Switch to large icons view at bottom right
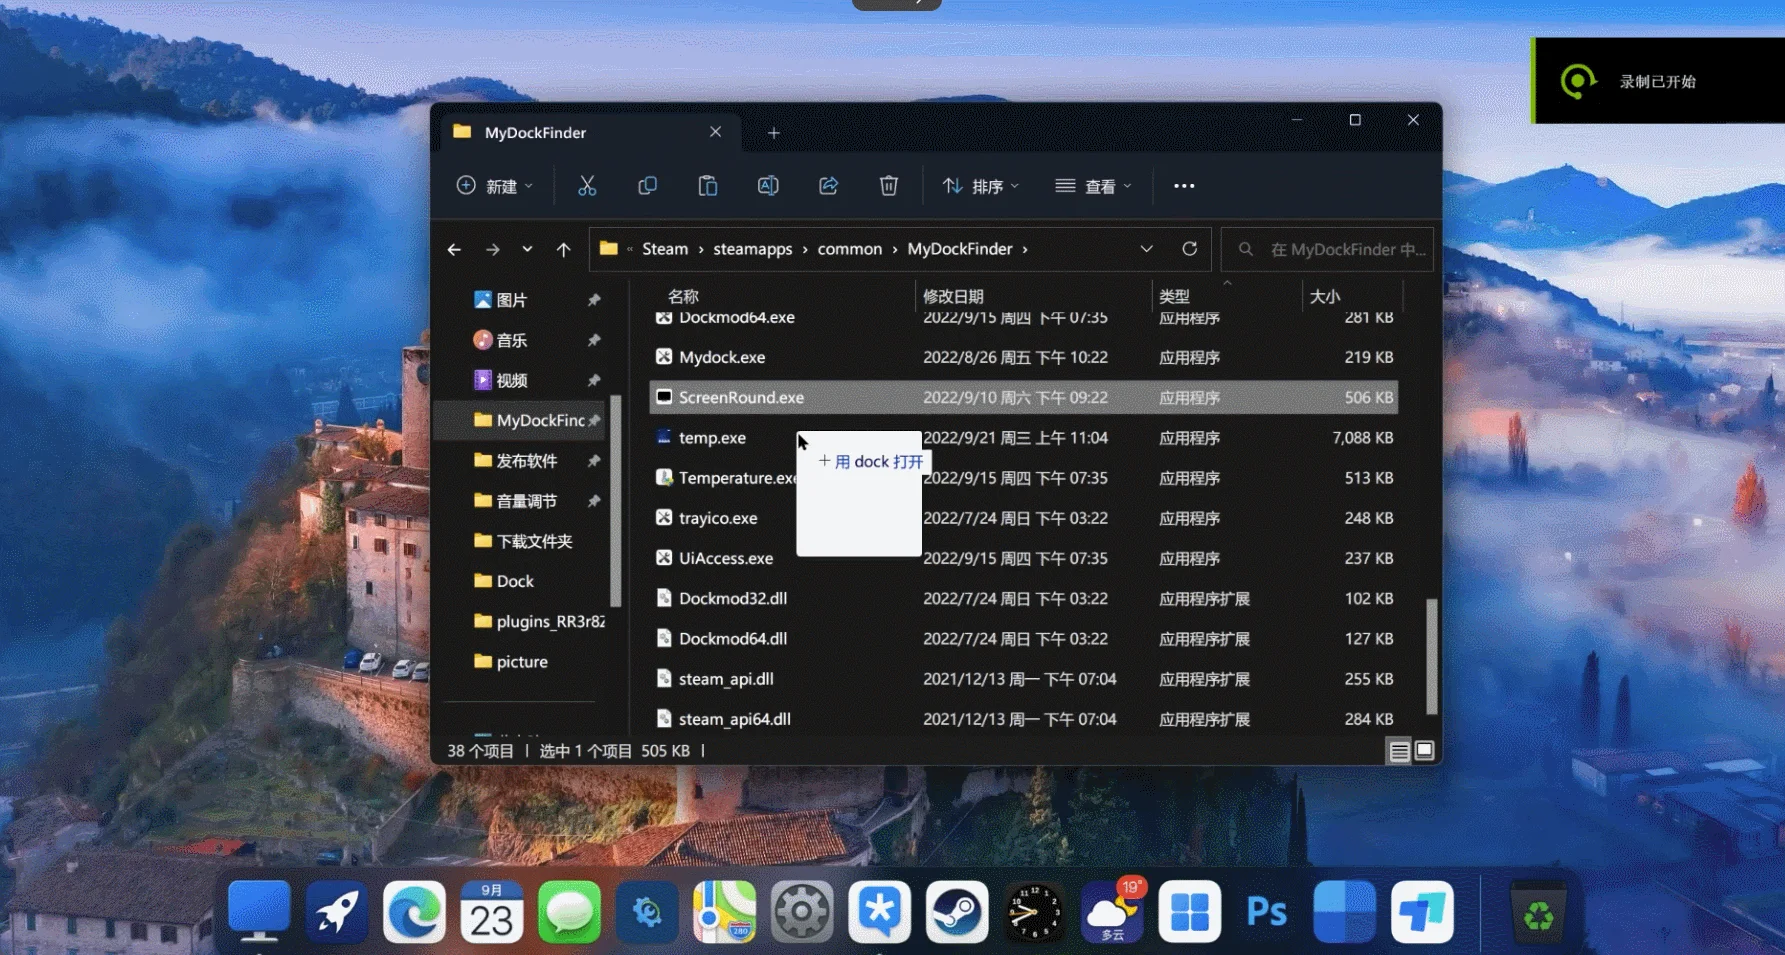This screenshot has height=955, width=1785. point(1422,750)
